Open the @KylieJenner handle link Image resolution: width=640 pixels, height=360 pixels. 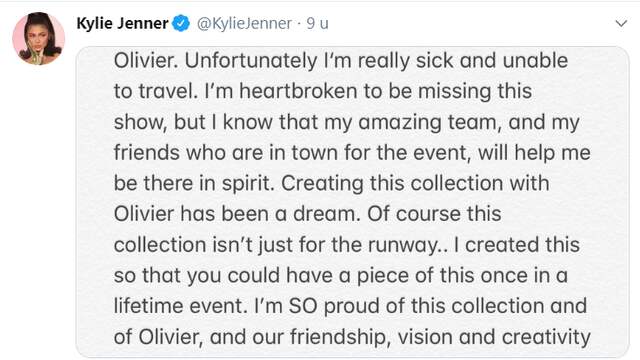click(244, 23)
